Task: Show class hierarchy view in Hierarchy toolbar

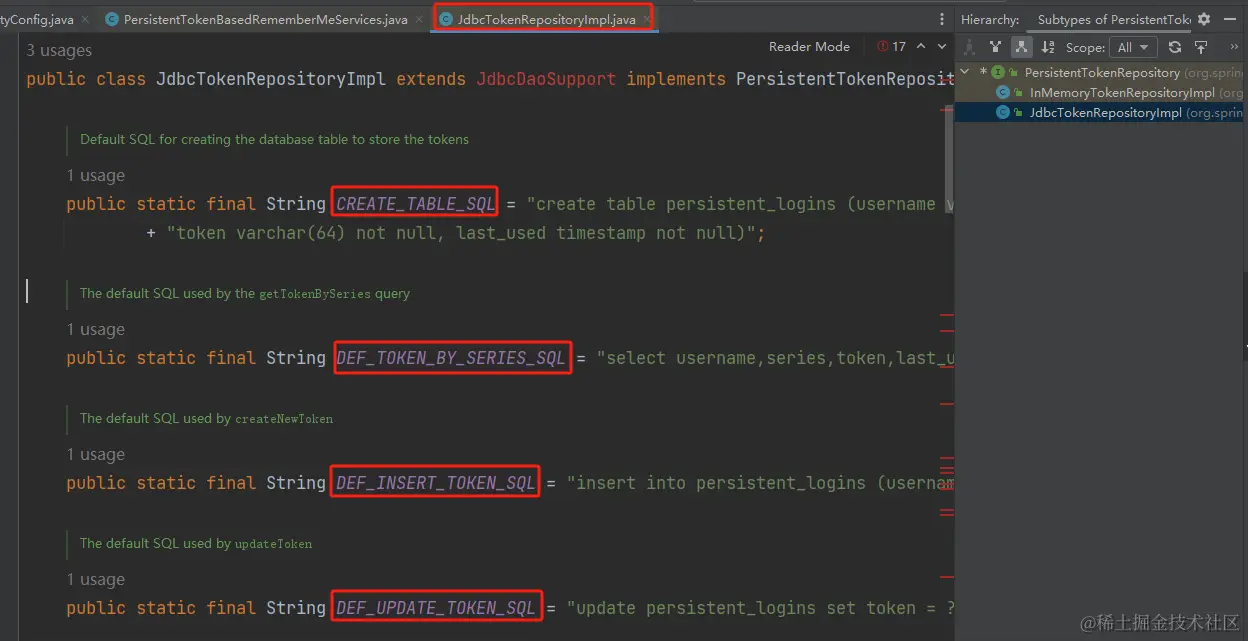Action: (x=969, y=47)
